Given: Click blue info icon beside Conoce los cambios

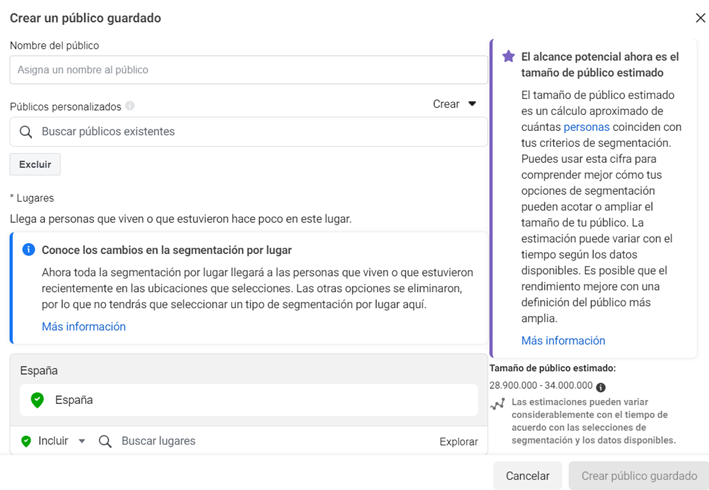Looking at the screenshot, I should pos(28,250).
